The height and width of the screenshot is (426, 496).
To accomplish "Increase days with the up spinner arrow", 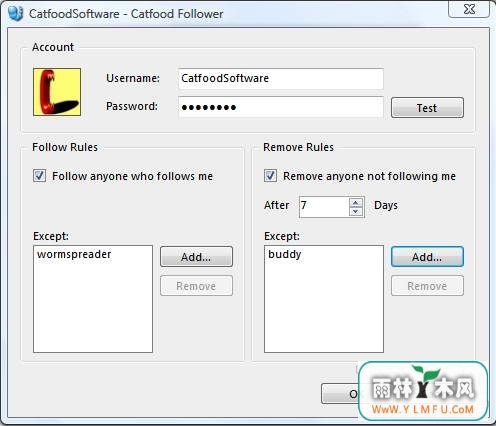I will (356, 202).
